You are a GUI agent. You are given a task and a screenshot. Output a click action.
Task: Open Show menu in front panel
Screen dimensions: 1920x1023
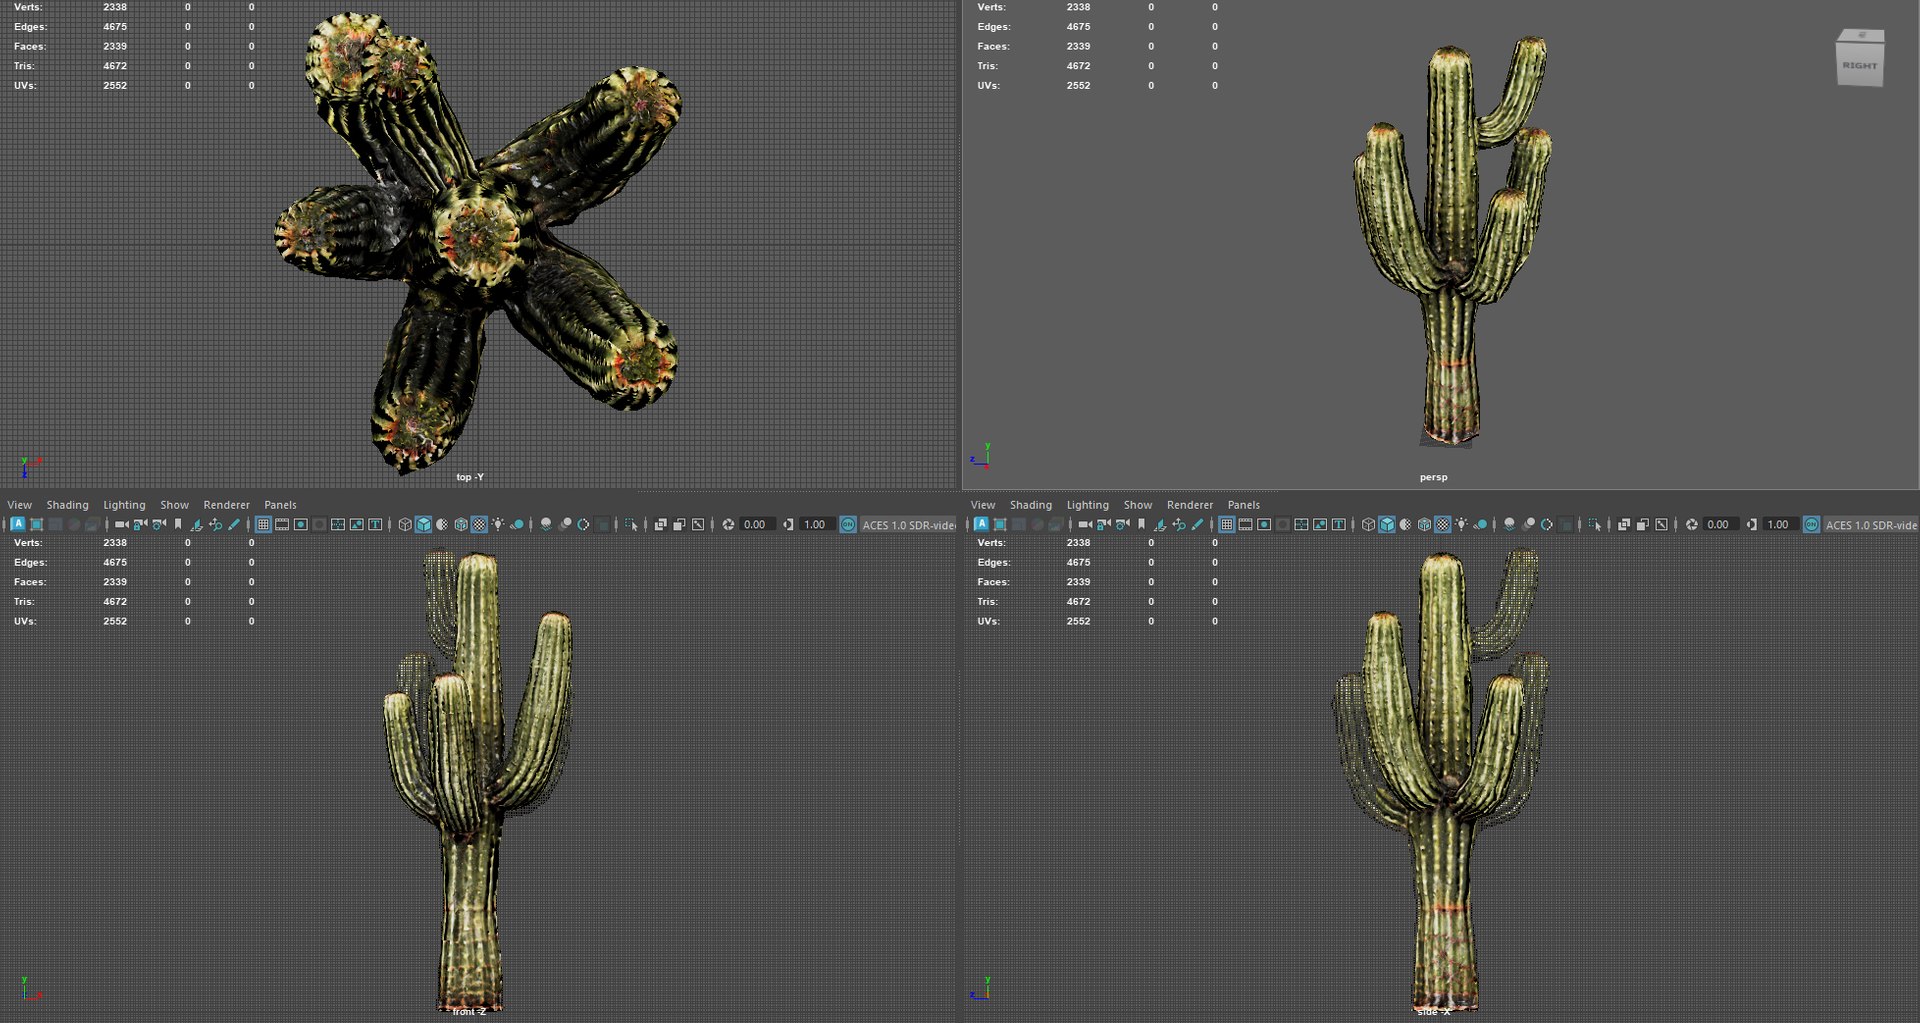tap(174, 505)
